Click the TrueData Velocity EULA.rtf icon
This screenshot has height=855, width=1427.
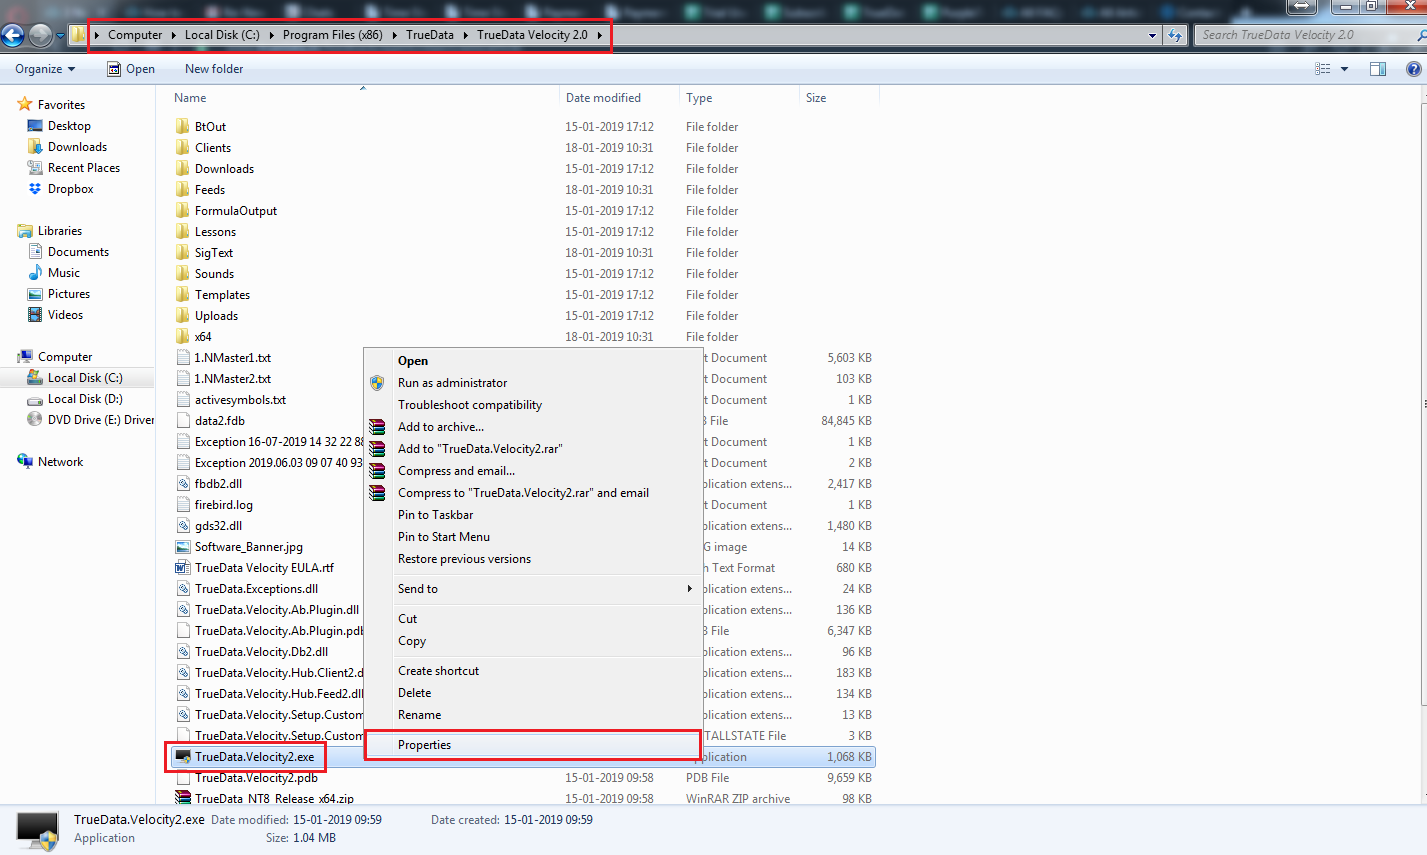click(x=182, y=568)
